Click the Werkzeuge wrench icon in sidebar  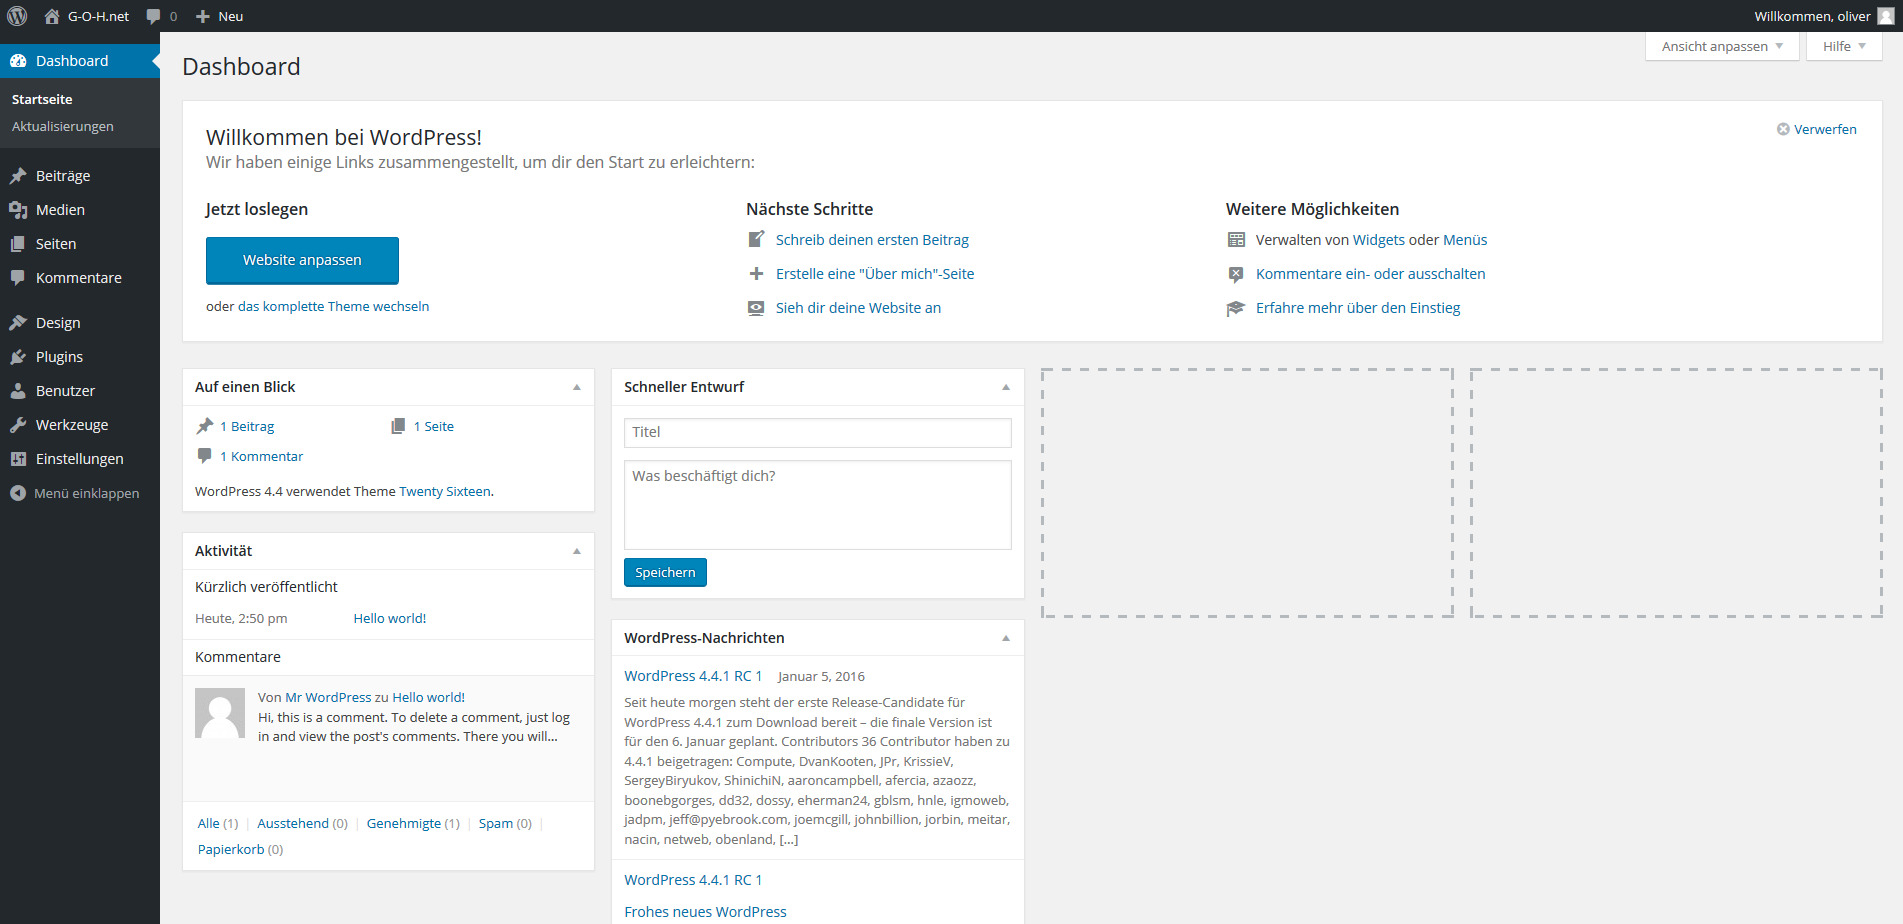pyautogui.click(x=18, y=425)
